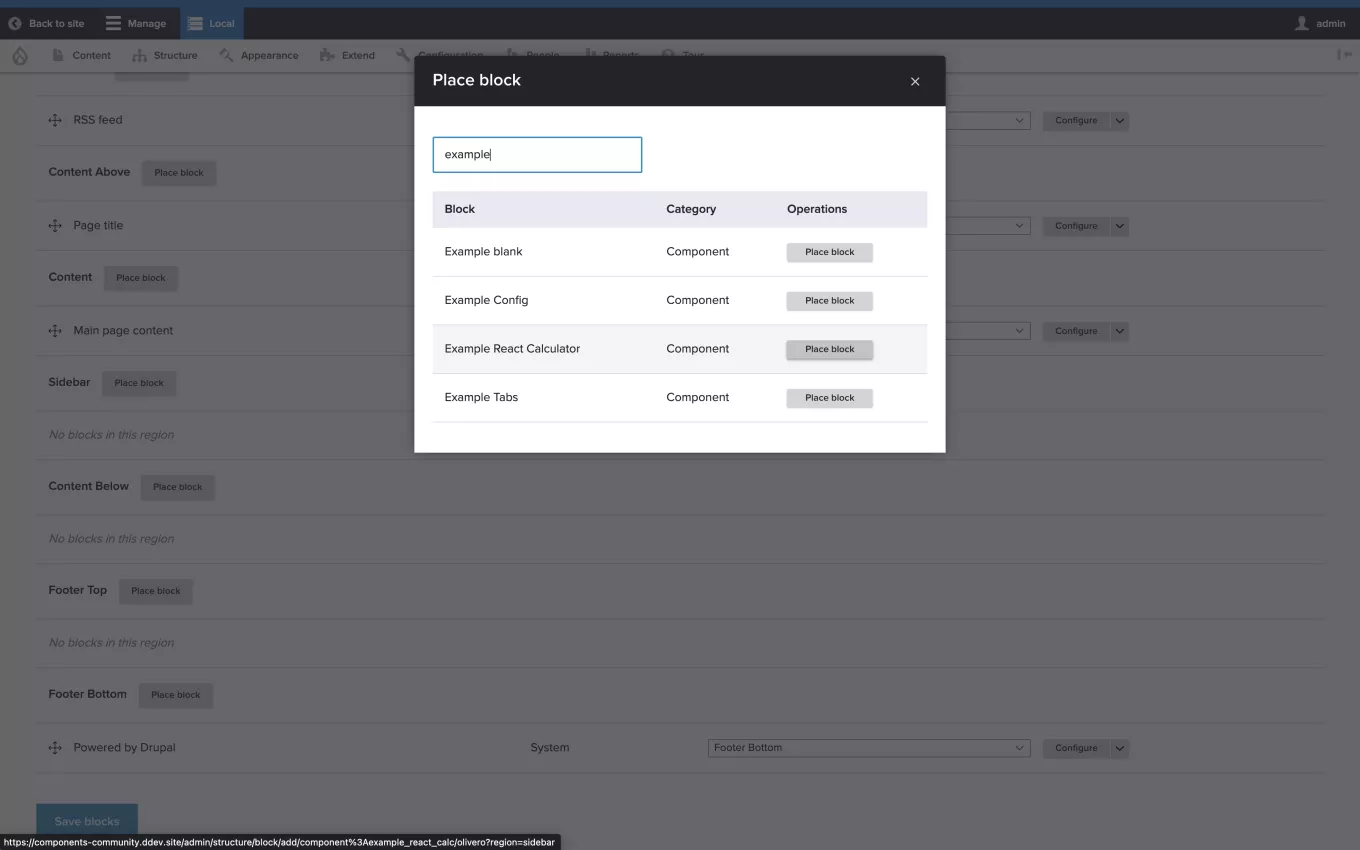Open the Structure admin menu
Screen dimensions: 1360x850
(x=165, y=56)
